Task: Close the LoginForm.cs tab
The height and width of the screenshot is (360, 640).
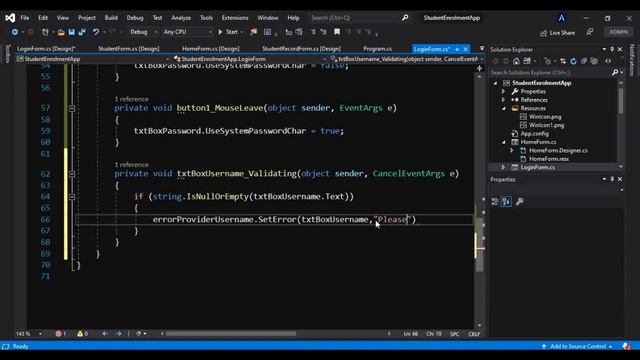Action: (466, 49)
